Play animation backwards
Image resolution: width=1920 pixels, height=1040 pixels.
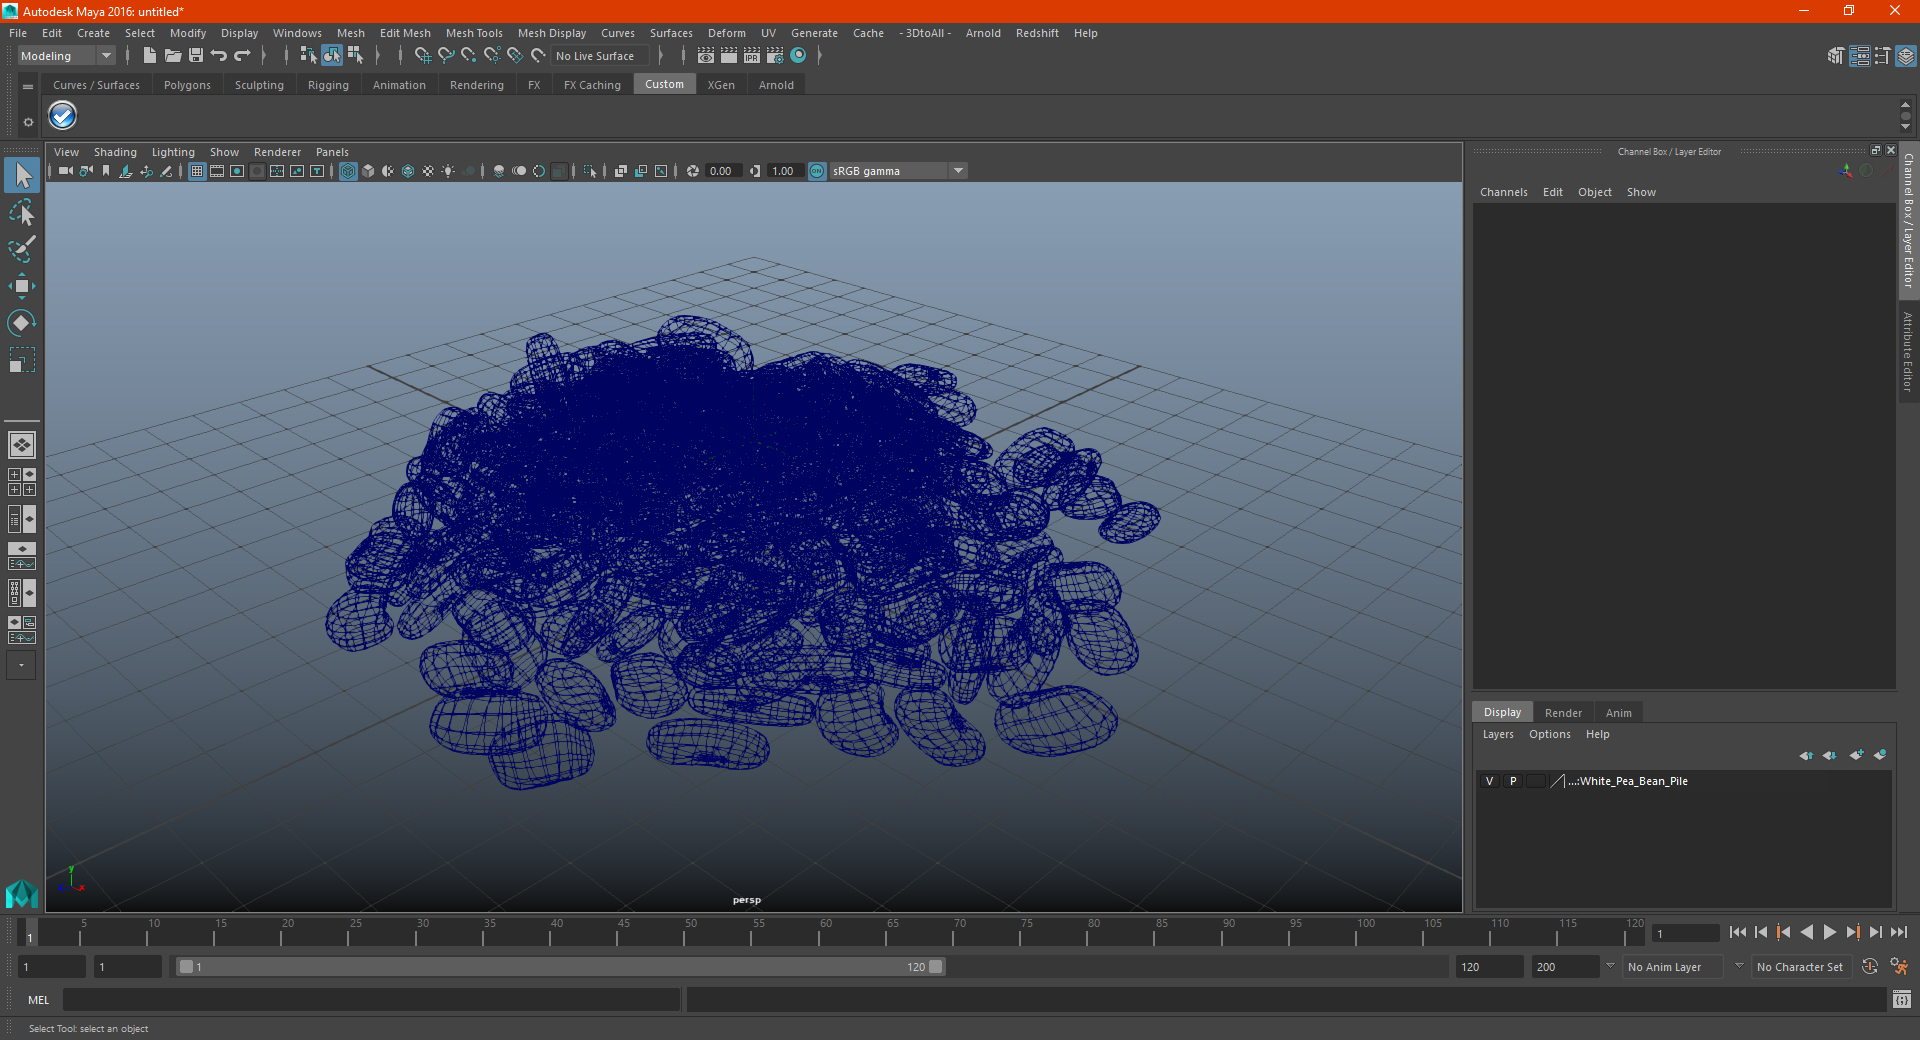coord(1807,932)
